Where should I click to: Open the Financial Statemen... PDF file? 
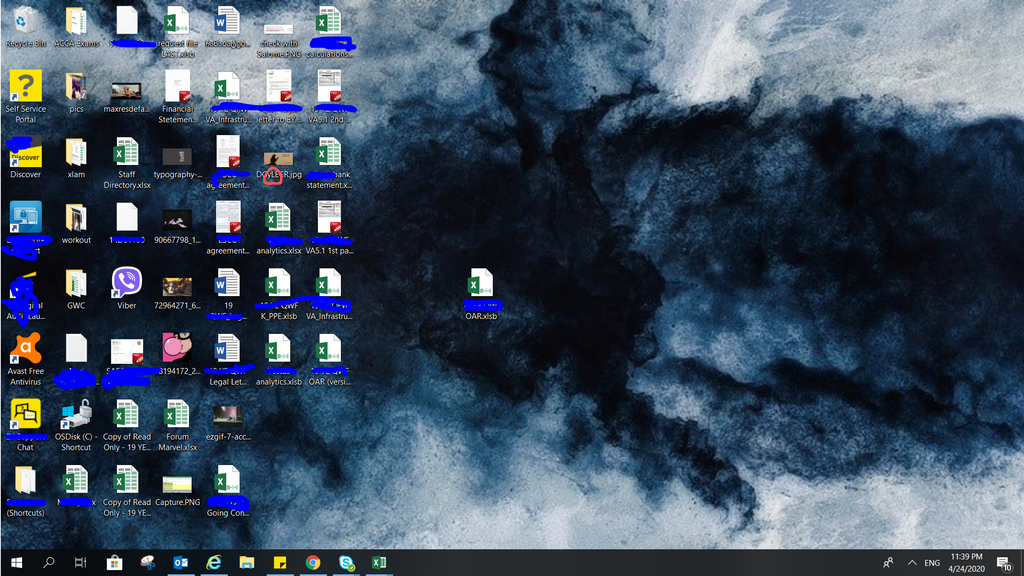coord(177,97)
